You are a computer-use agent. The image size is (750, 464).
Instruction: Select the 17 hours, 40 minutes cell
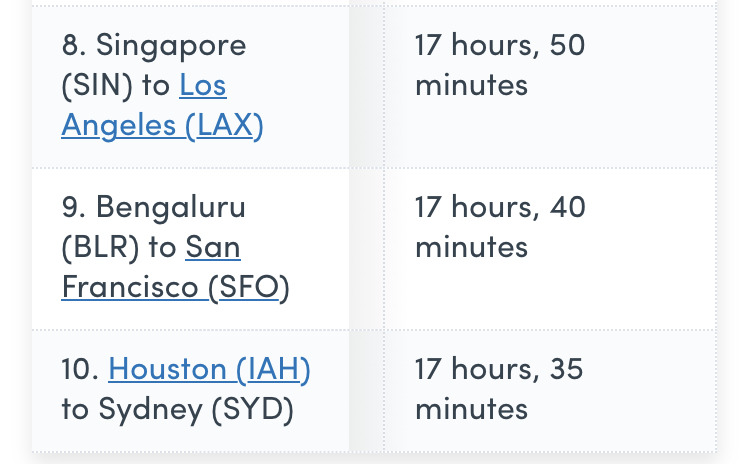550,249
